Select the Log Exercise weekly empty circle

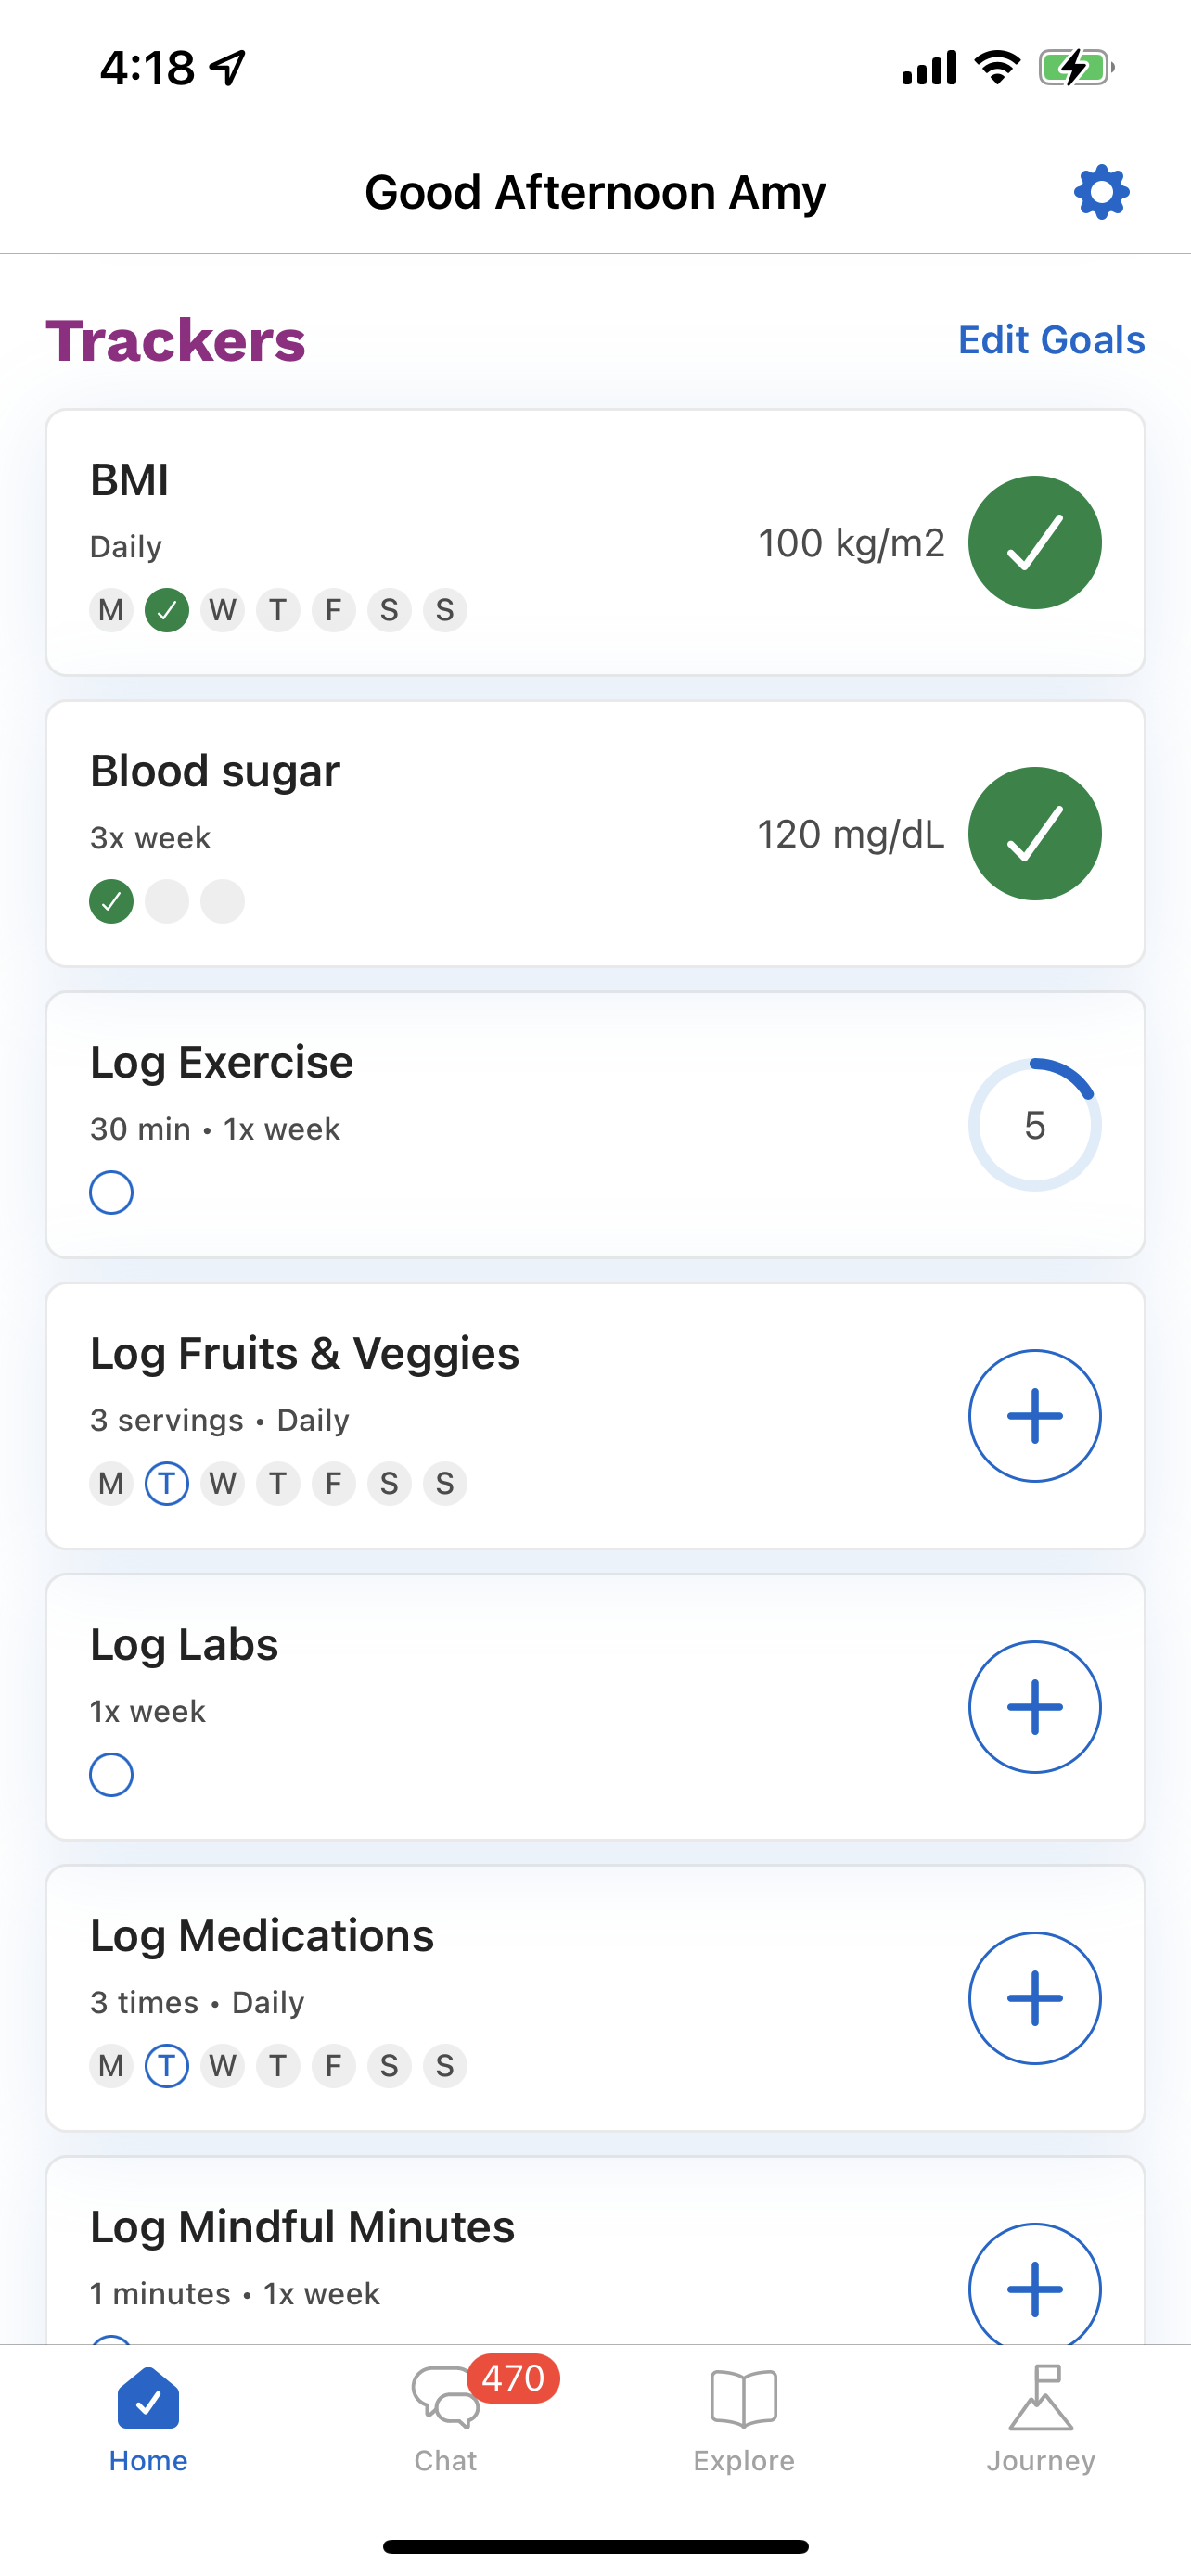(x=111, y=1192)
